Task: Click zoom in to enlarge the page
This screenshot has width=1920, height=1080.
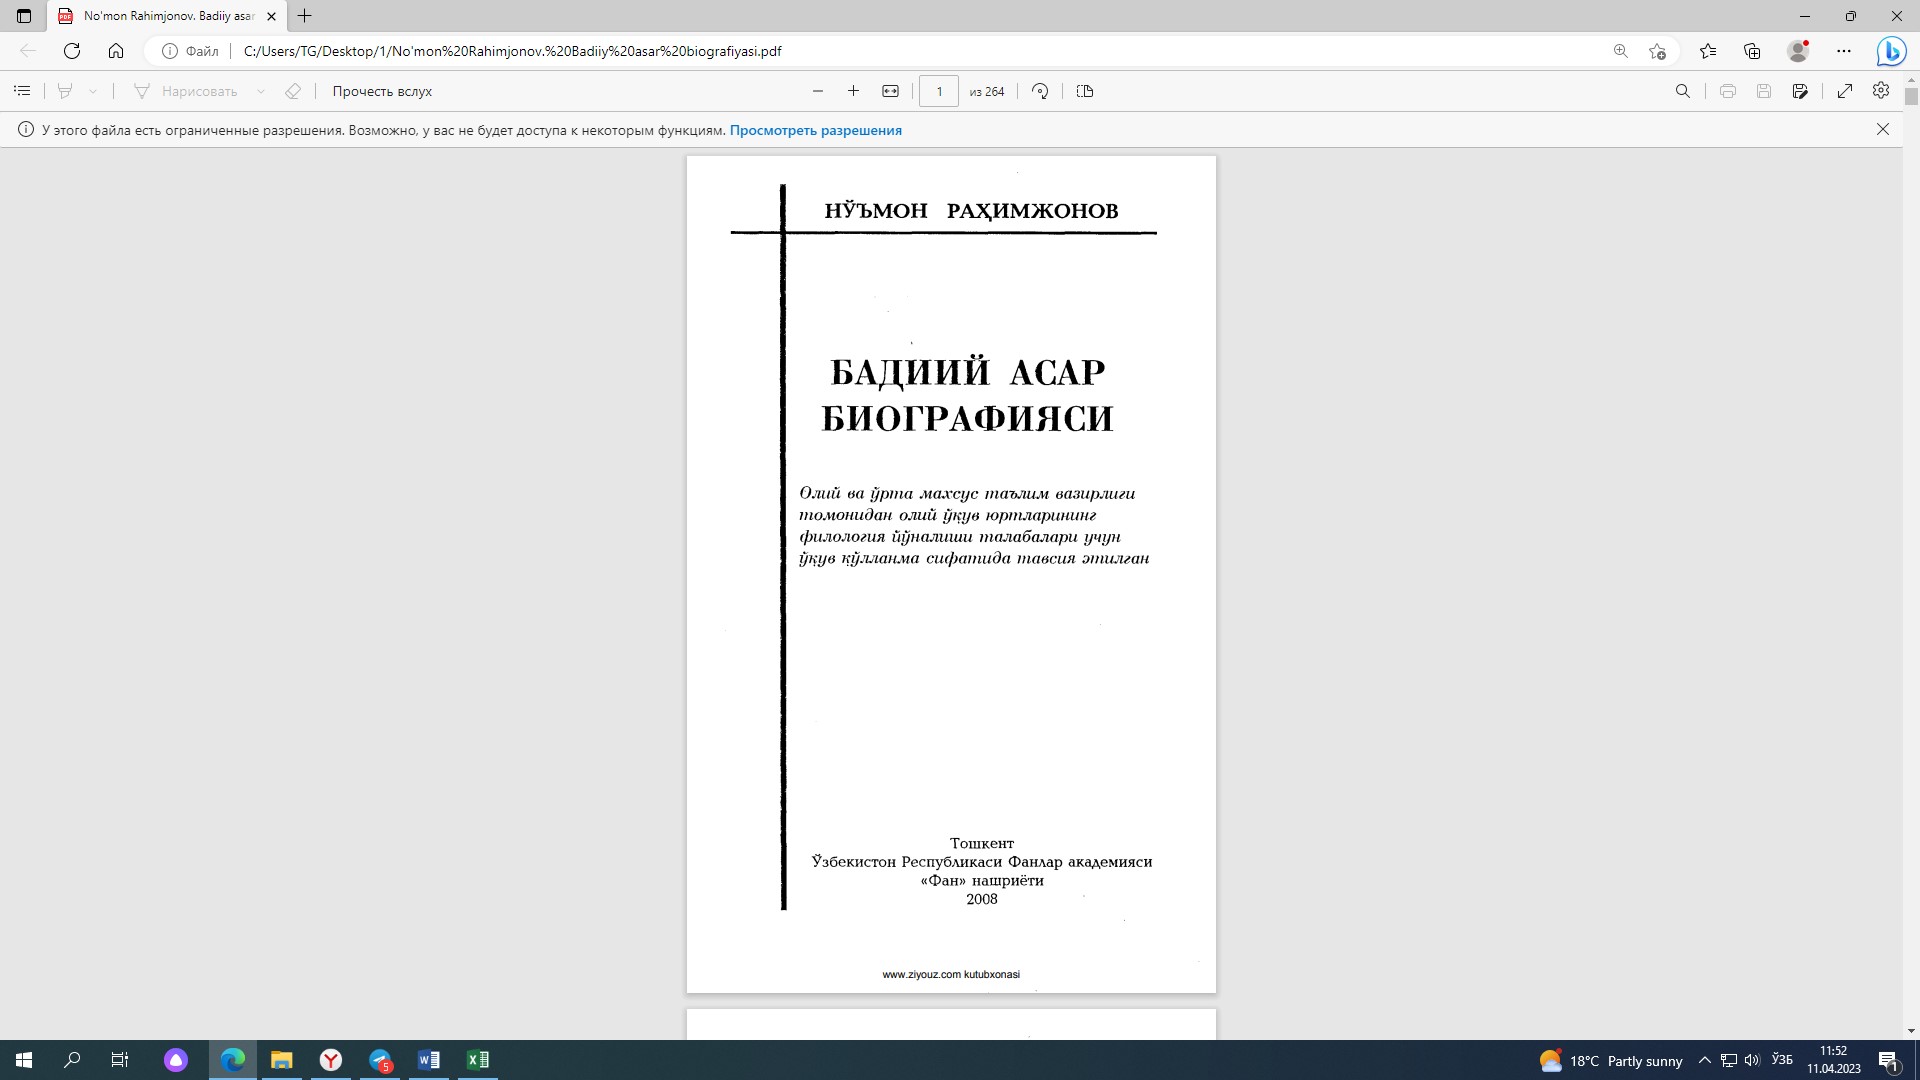Action: (853, 91)
